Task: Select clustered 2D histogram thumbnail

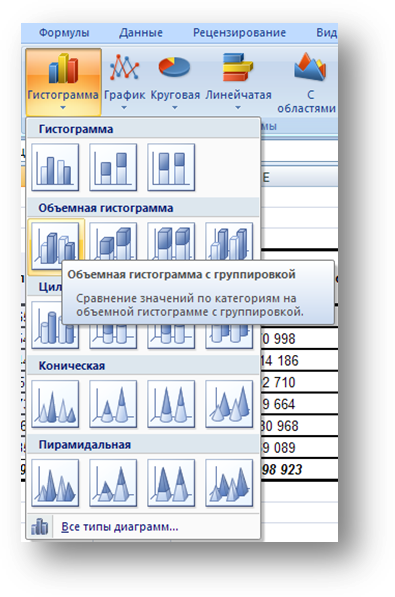Action: [x=55, y=167]
